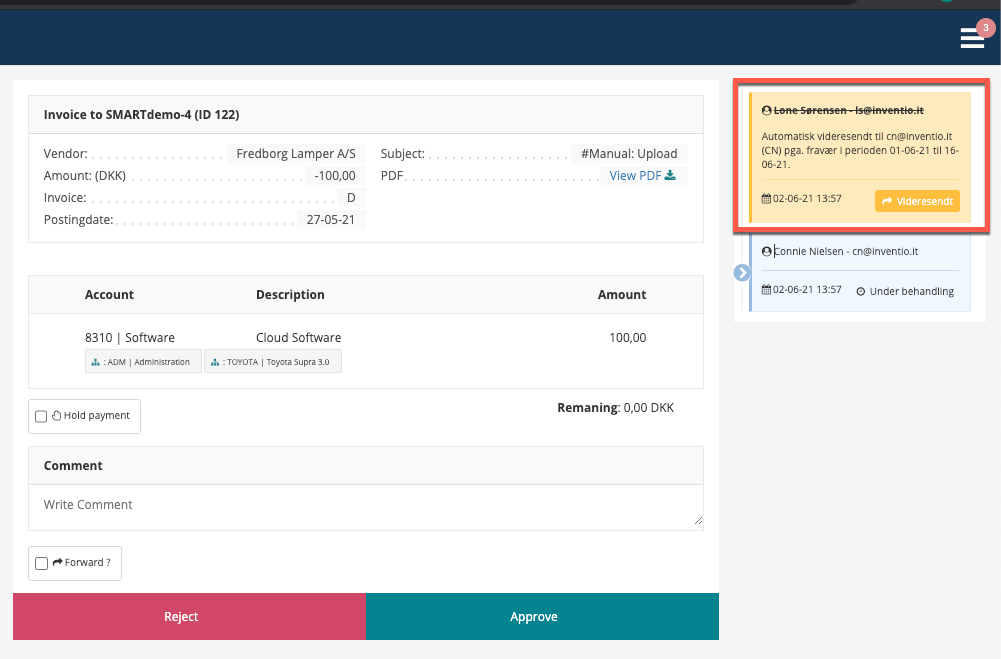Image resolution: width=1001 pixels, height=659 pixels.
Task: Click the user icon beside Lone Sørensen
Action: click(767, 110)
